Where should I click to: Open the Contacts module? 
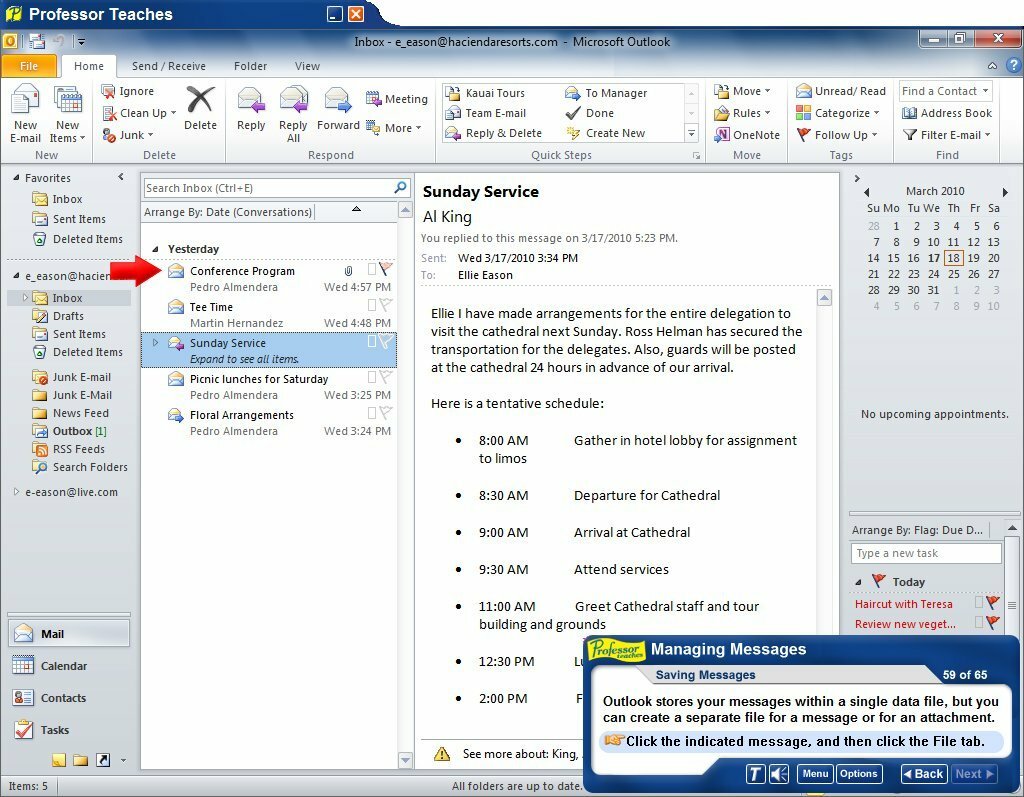click(x=69, y=698)
